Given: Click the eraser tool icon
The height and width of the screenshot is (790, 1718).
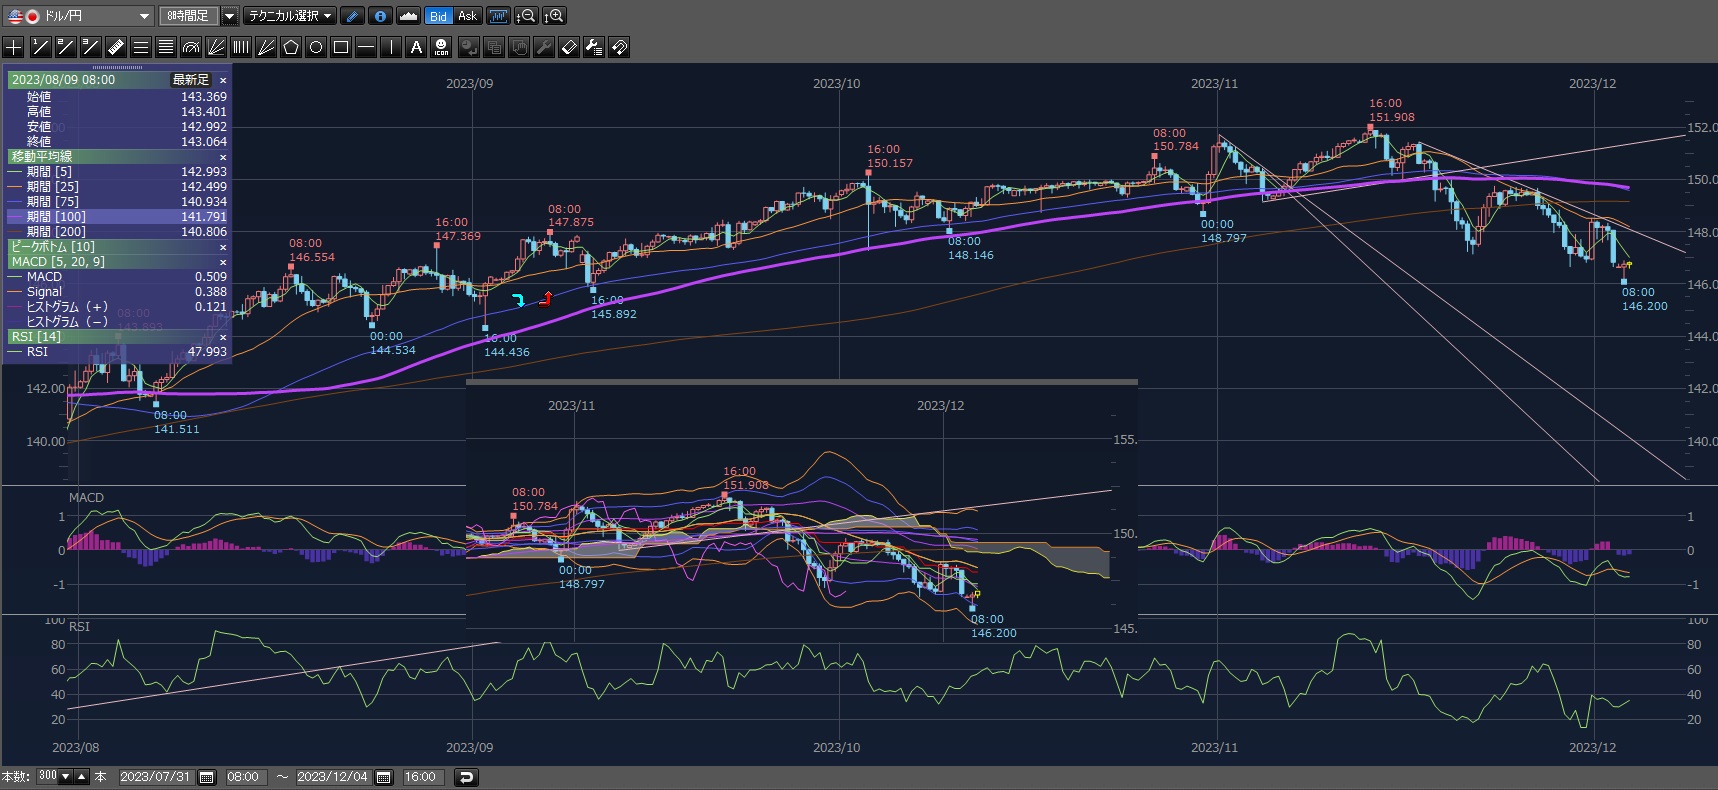Looking at the screenshot, I should pyautogui.click(x=569, y=47).
